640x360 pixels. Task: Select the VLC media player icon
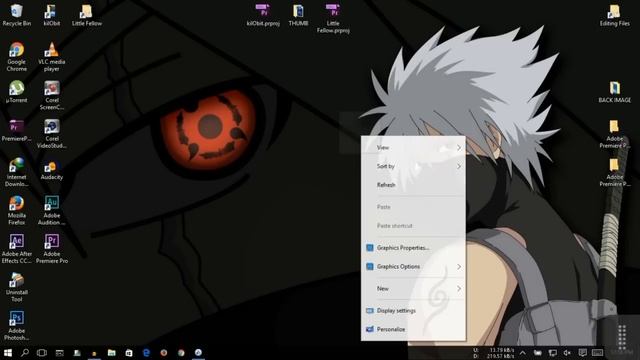coord(51,57)
